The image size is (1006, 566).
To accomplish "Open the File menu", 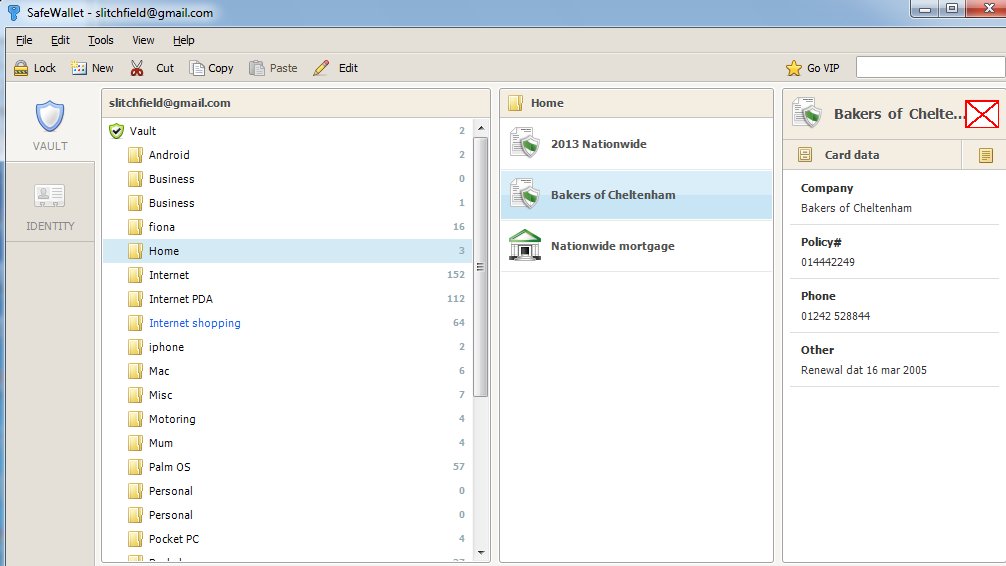I will coord(24,40).
